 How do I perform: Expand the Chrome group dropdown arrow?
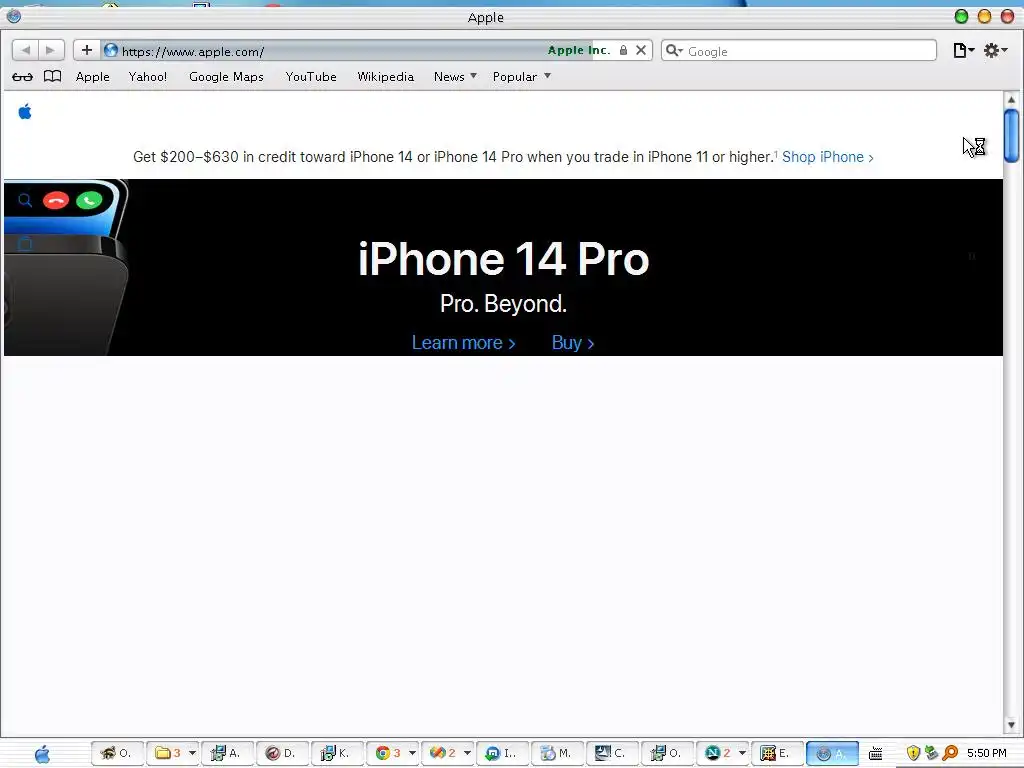click(412, 754)
